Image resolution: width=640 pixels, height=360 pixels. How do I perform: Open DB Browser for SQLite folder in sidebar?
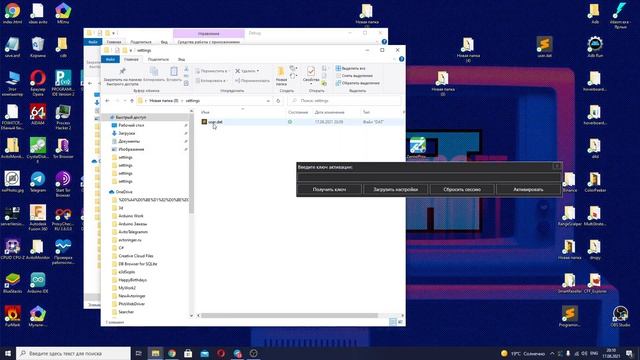point(138,264)
